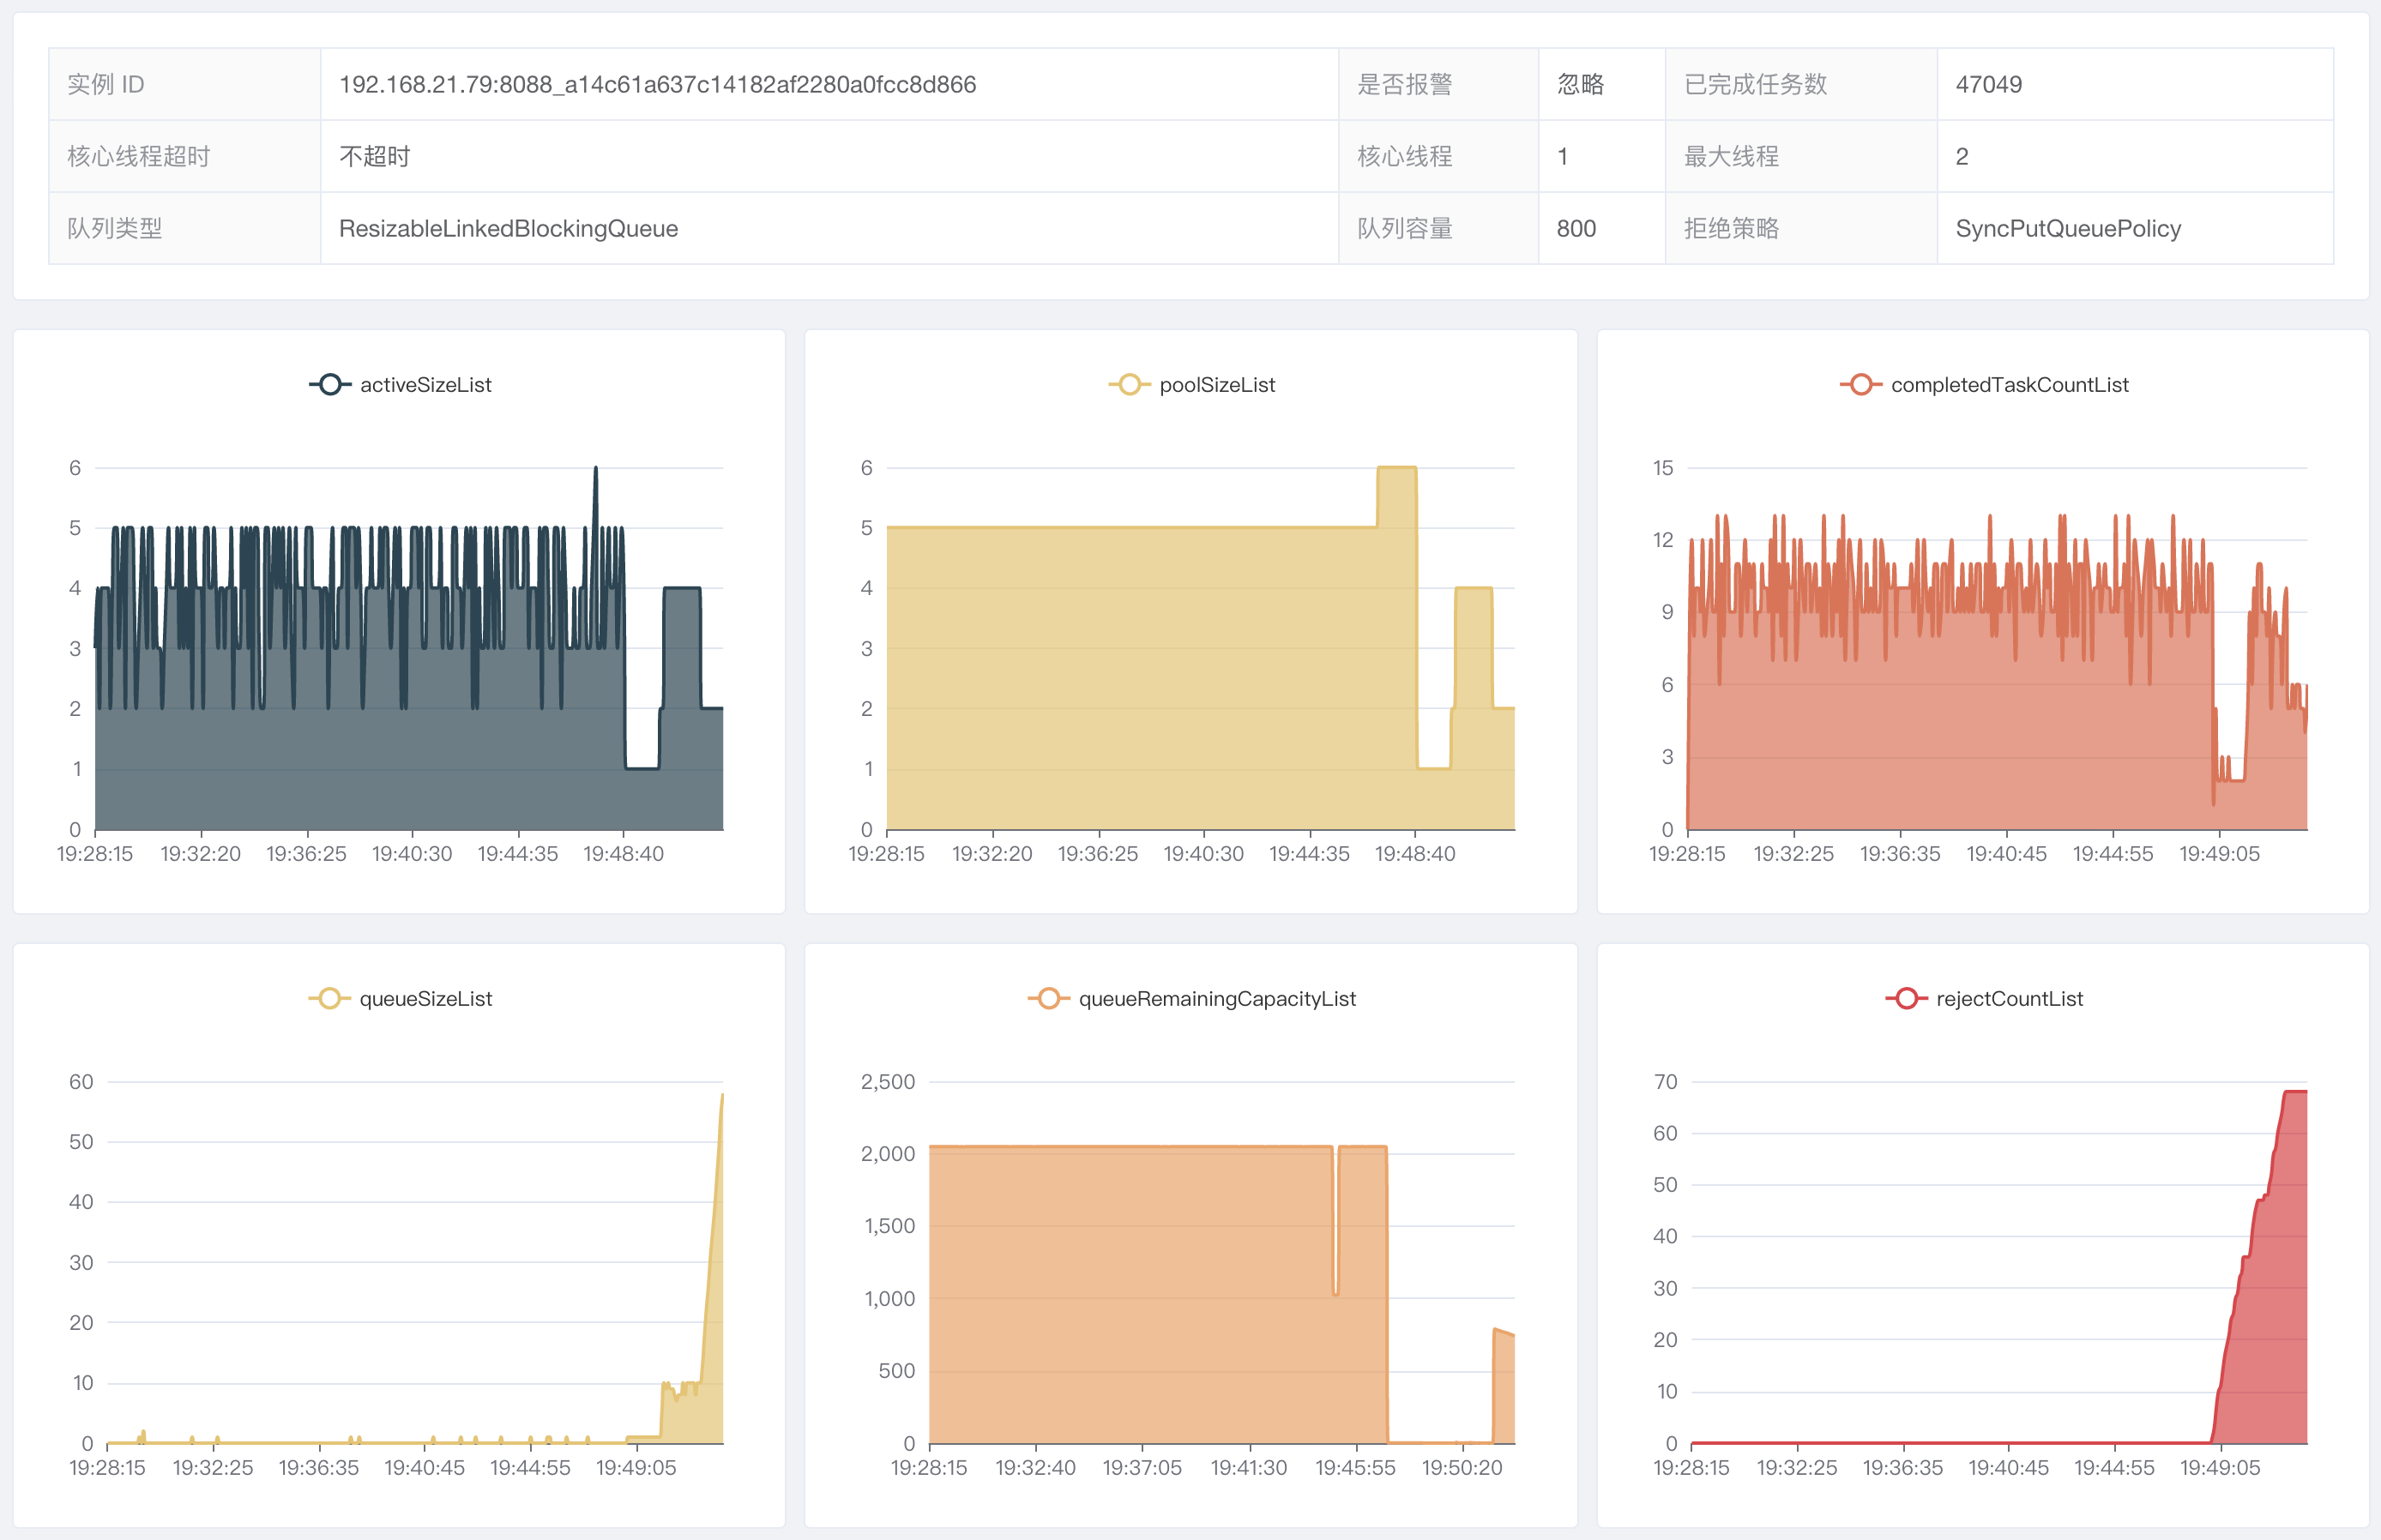The image size is (2381, 1540).
Task: Toggle the activeSizeList legend marker icon
Action: 329,385
